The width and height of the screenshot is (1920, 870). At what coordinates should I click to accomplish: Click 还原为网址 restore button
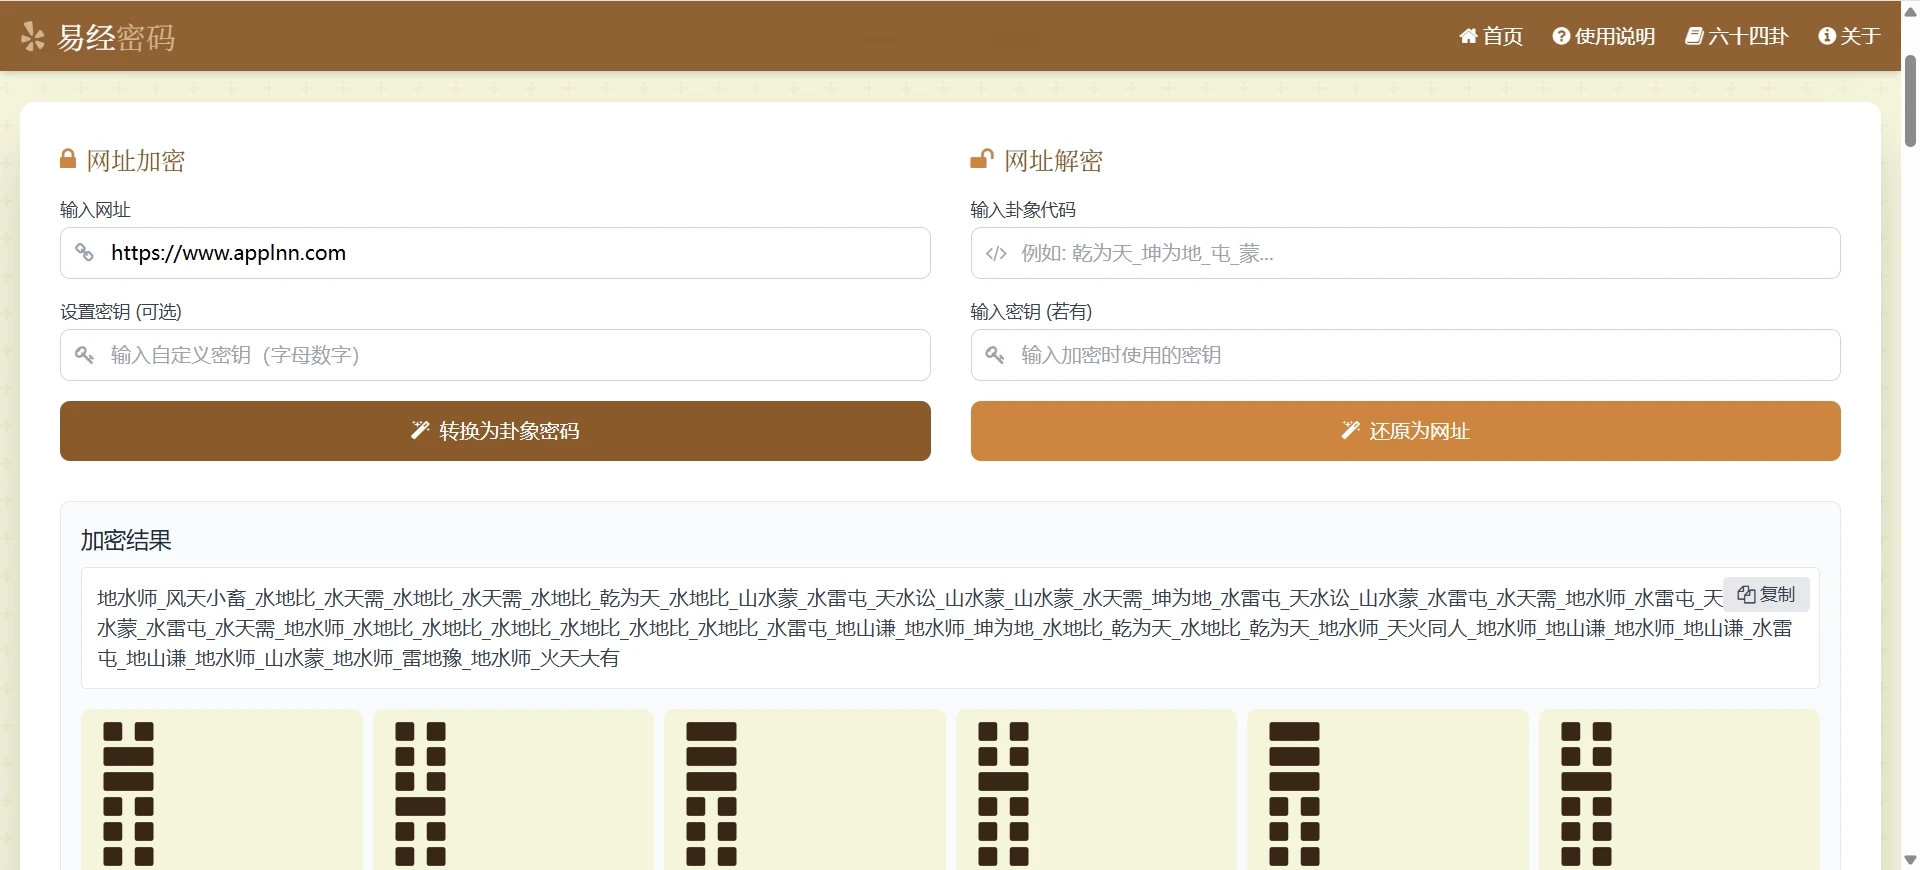(1405, 431)
